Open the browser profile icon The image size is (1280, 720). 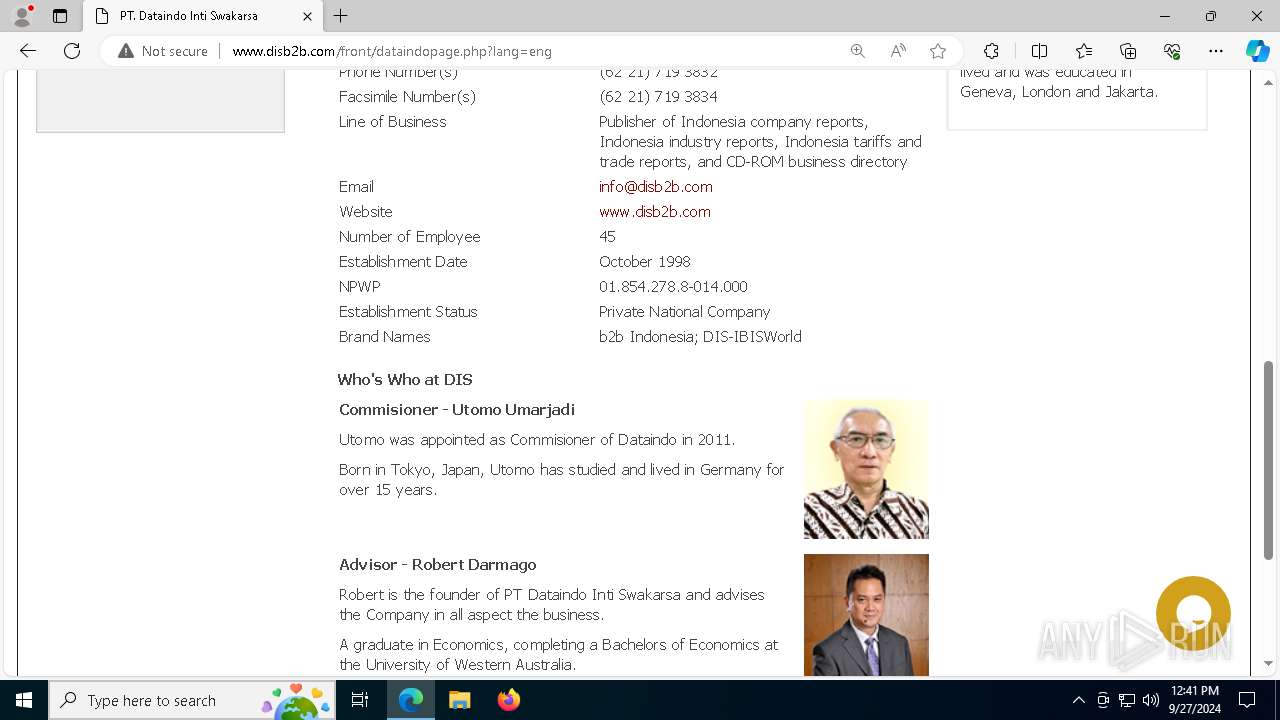(22, 16)
